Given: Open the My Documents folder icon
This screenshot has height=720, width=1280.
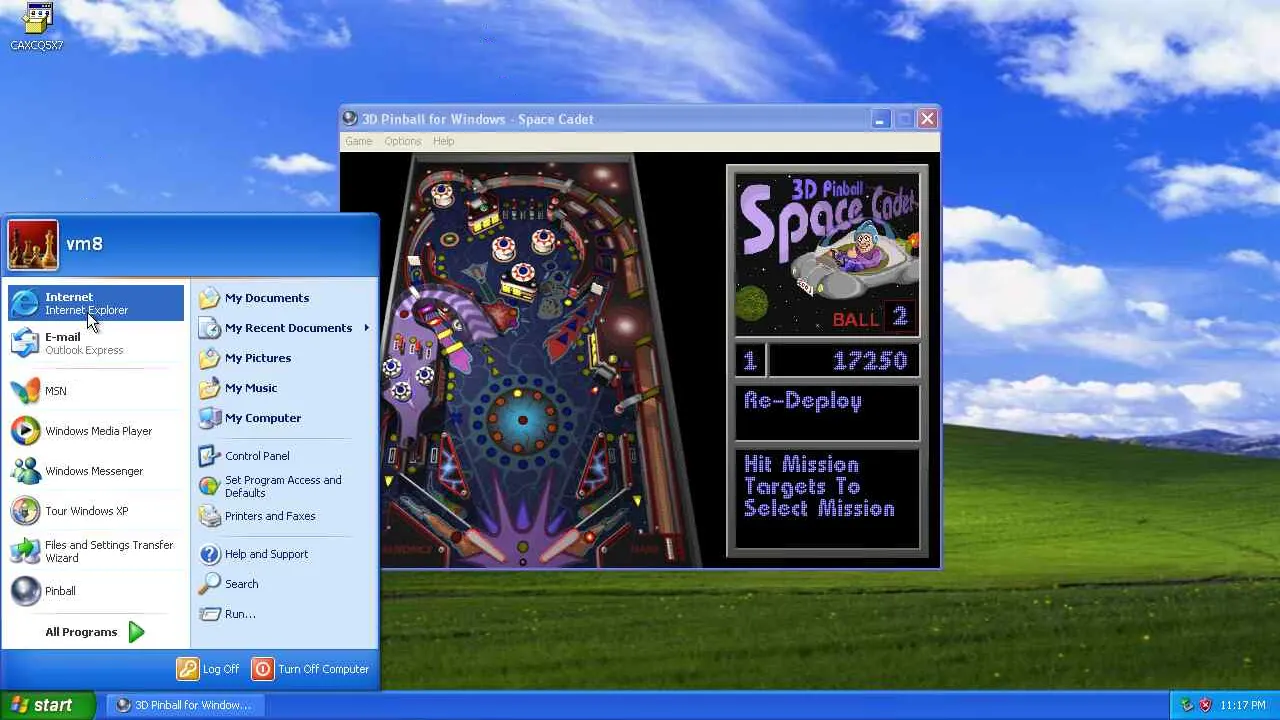Looking at the screenshot, I should (209, 298).
